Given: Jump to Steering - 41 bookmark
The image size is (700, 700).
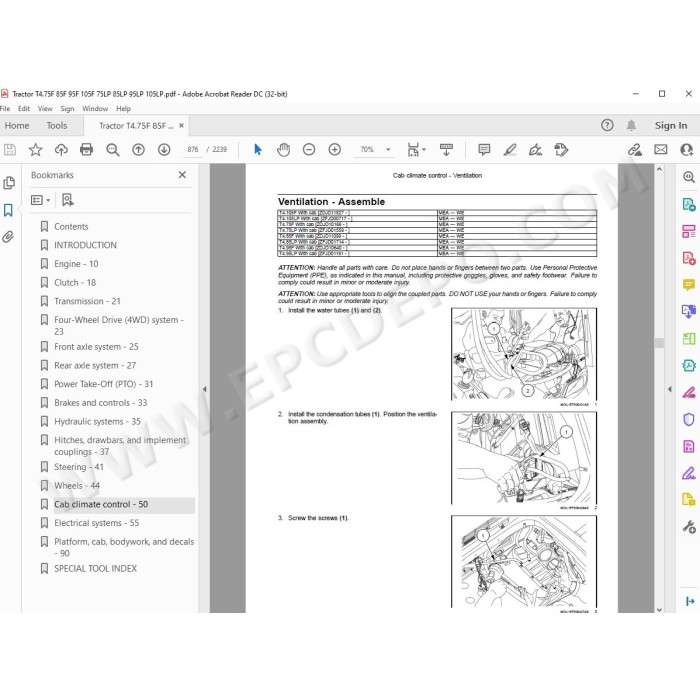Looking at the screenshot, I should [x=79, y=467].
